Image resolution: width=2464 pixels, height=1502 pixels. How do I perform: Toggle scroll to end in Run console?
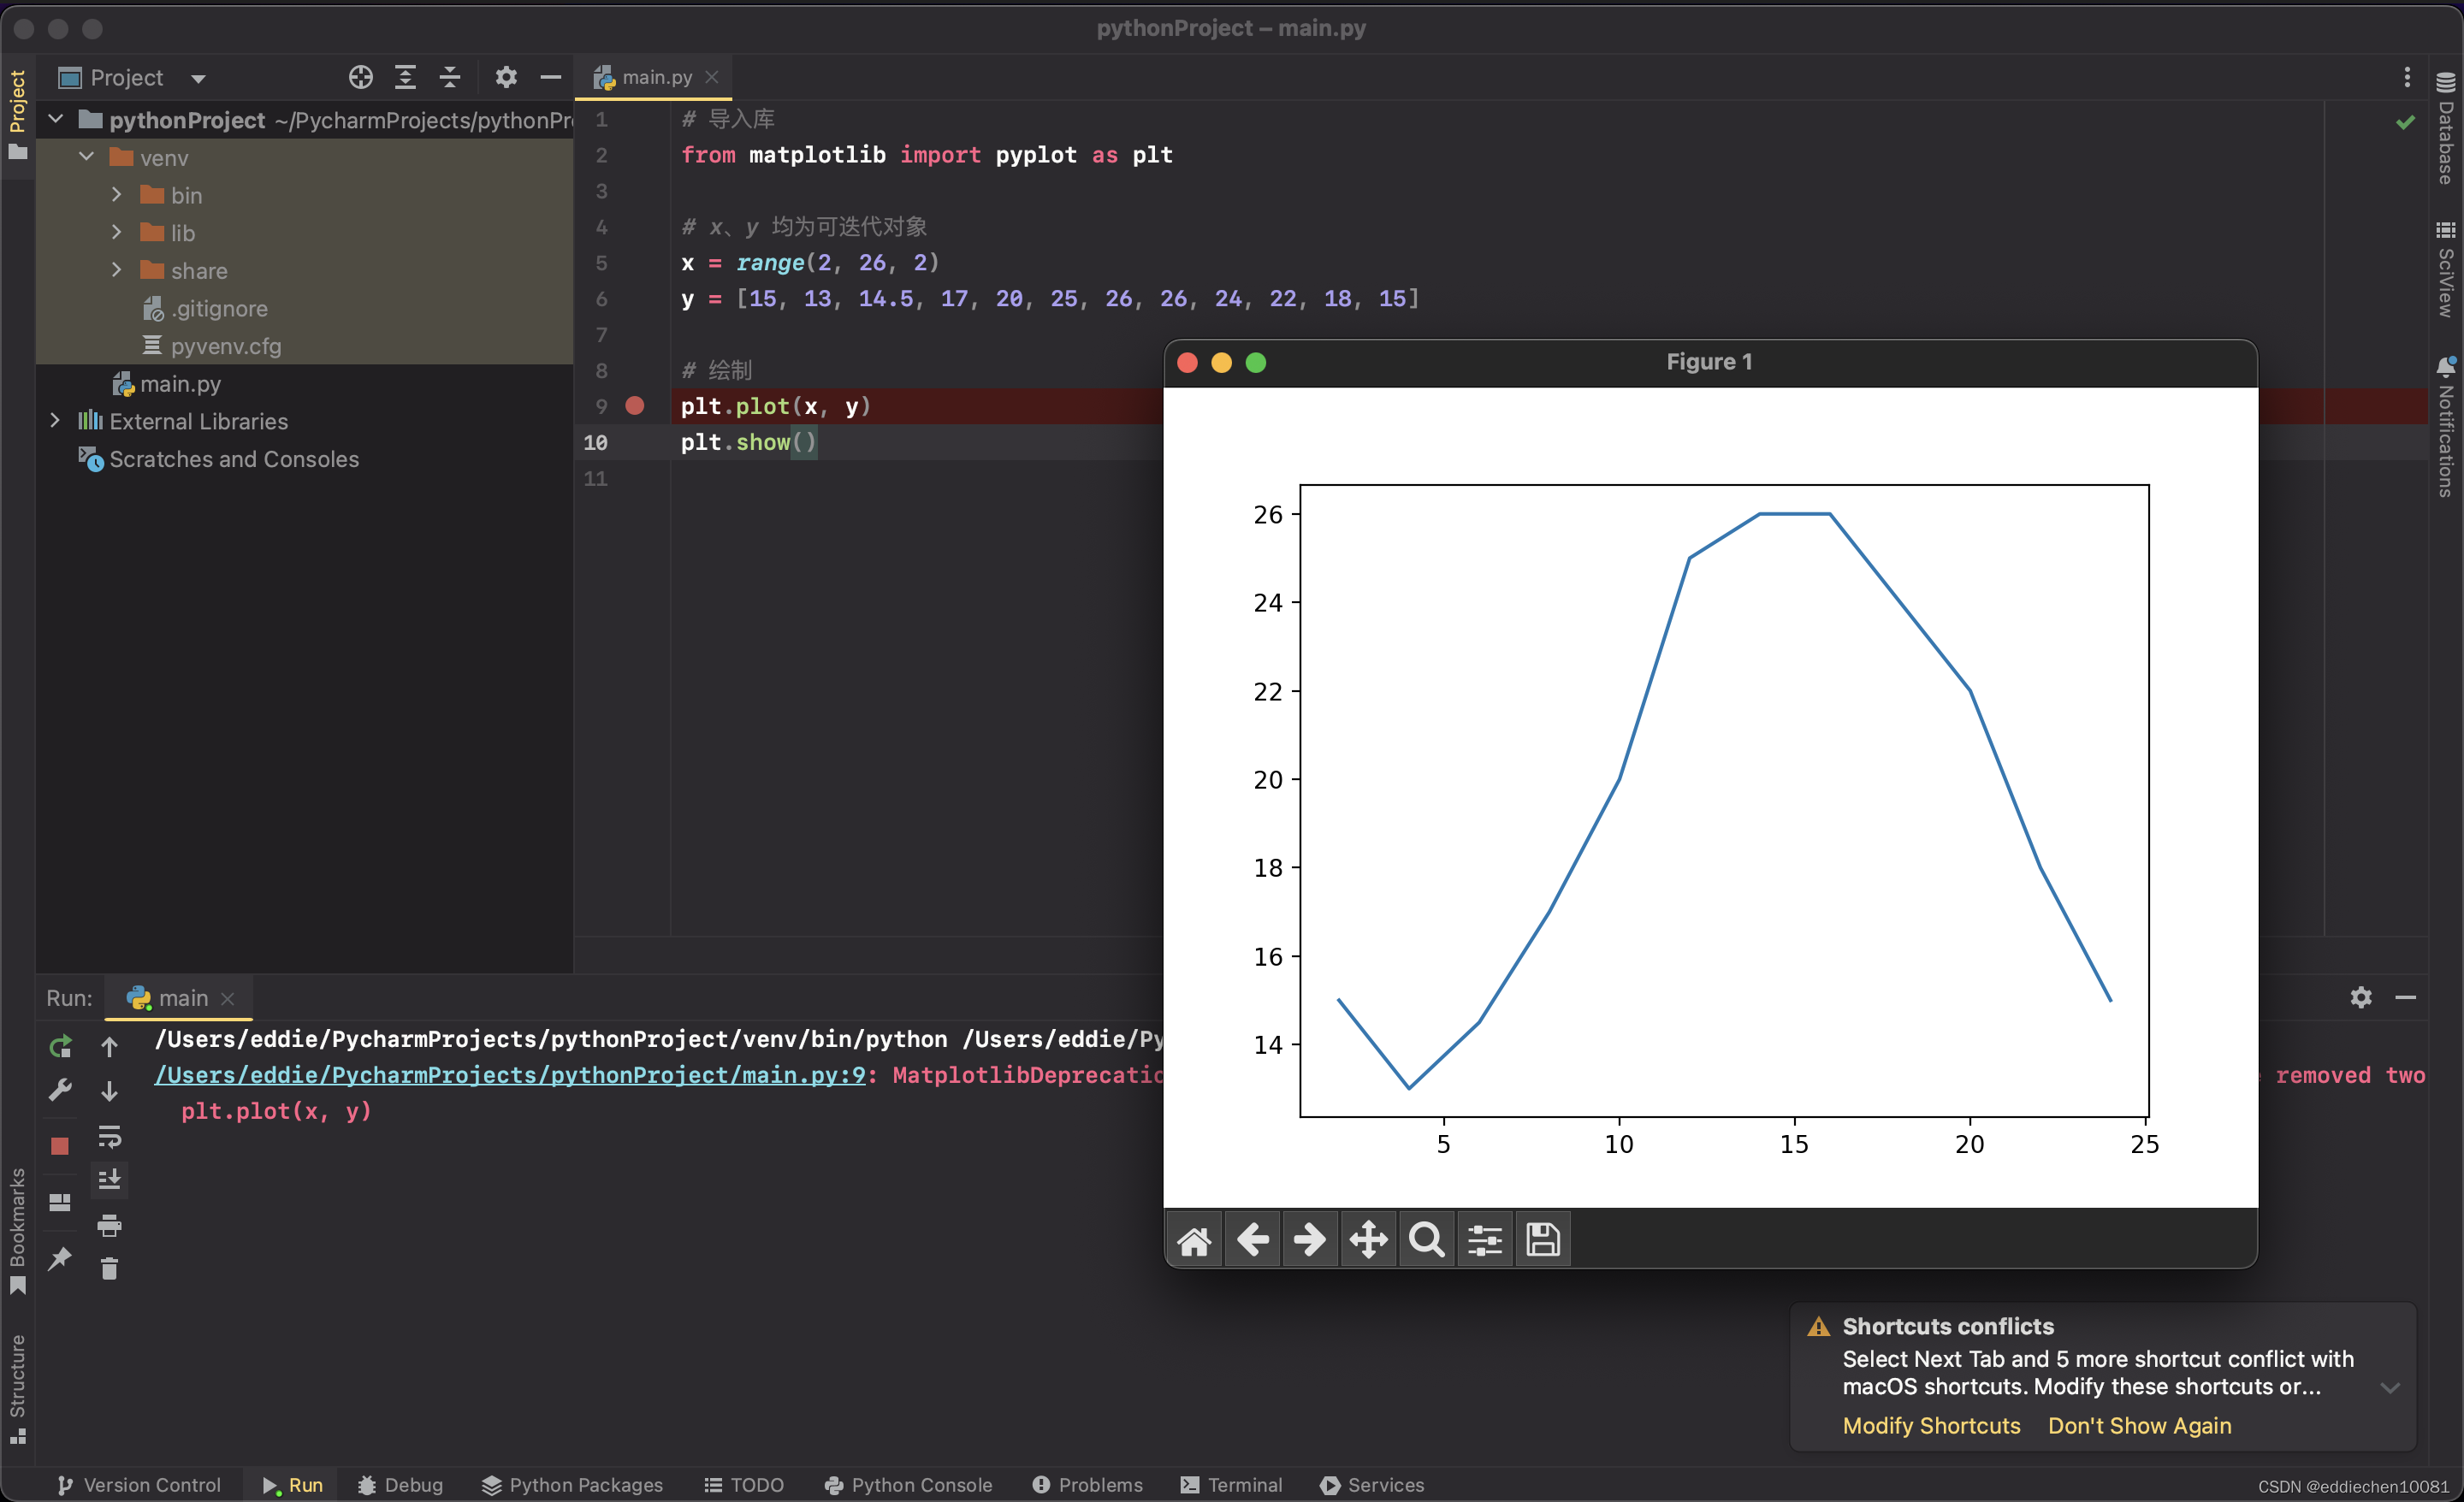pos(109,1180)
